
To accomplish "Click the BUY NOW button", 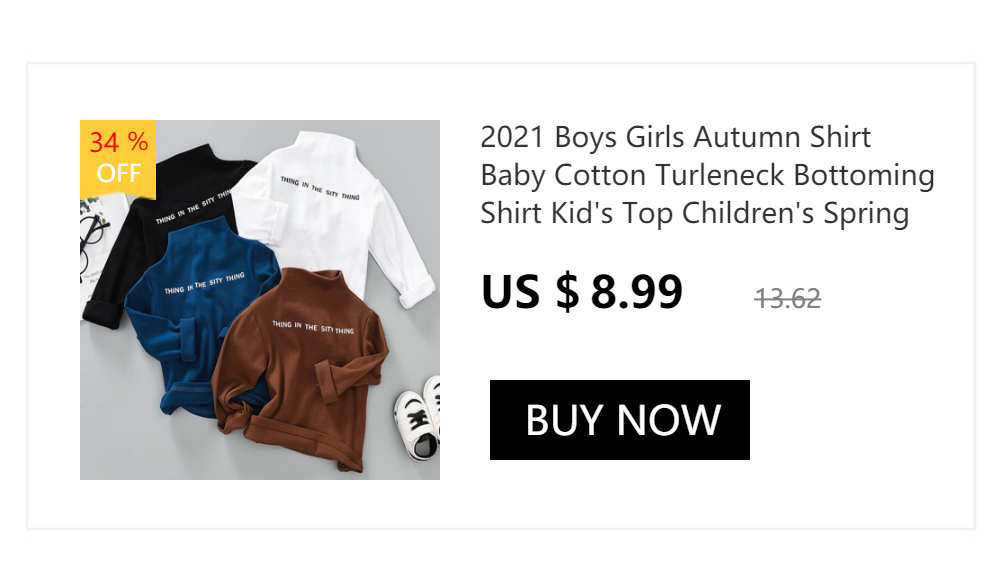I will pos(619,420).
